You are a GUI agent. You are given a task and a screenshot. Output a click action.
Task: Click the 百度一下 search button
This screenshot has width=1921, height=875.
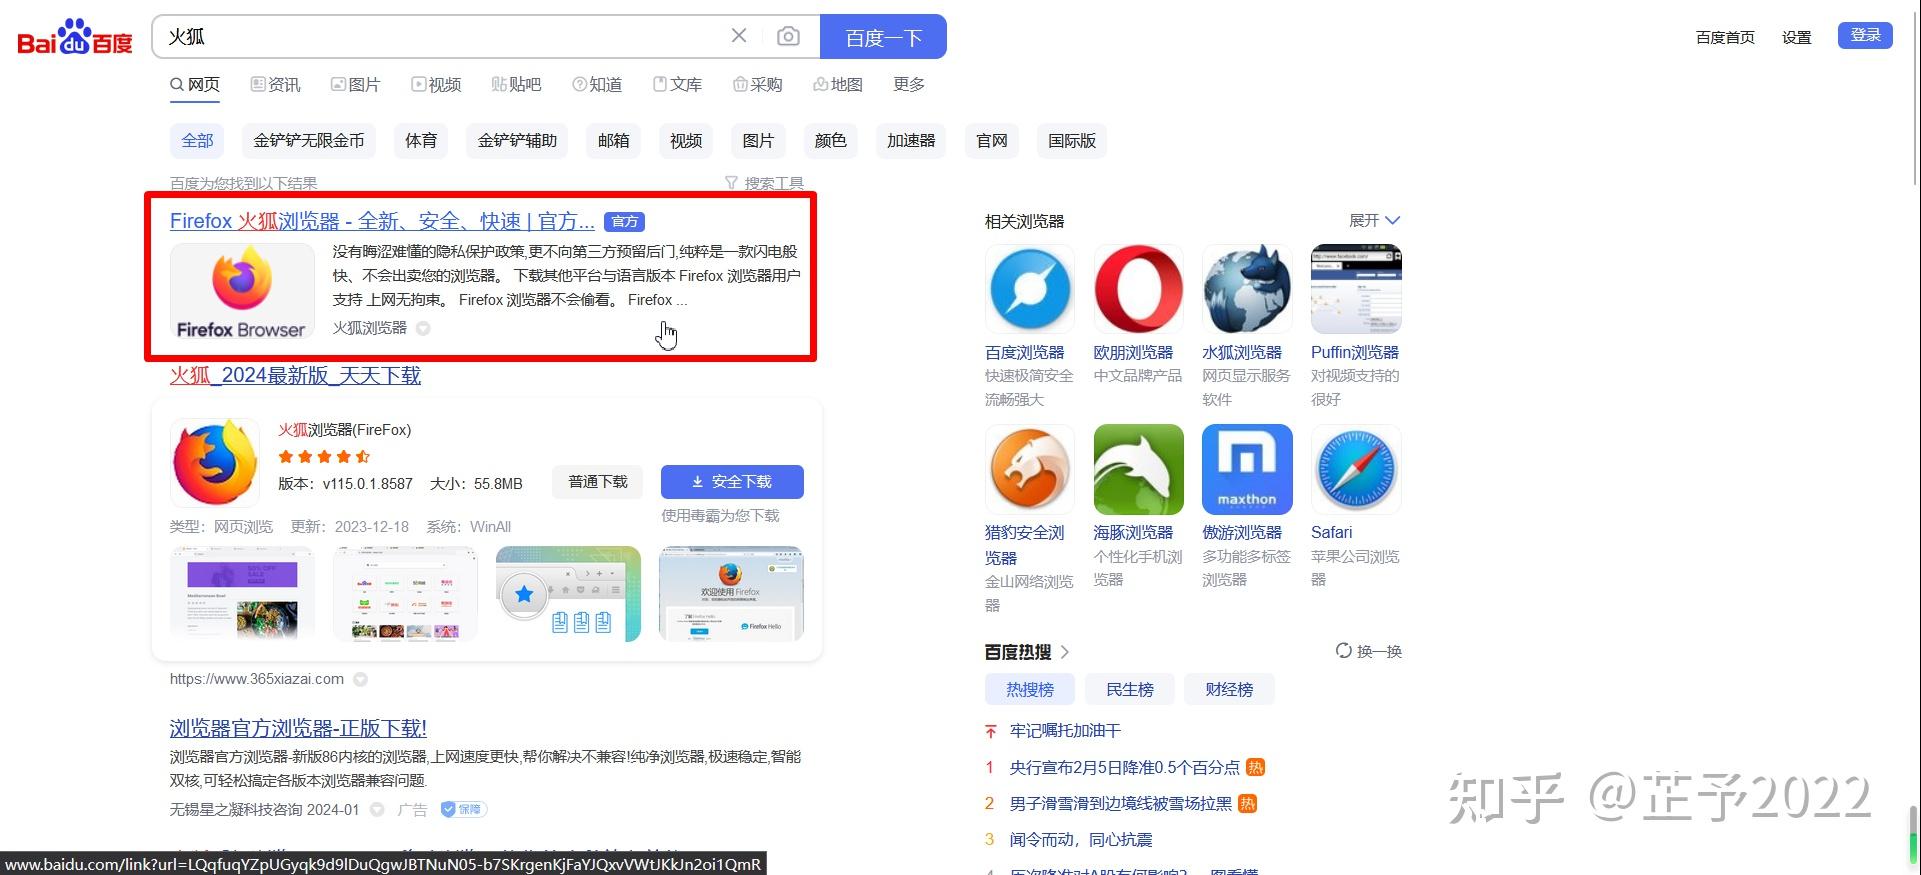click(x=883, y=37)
